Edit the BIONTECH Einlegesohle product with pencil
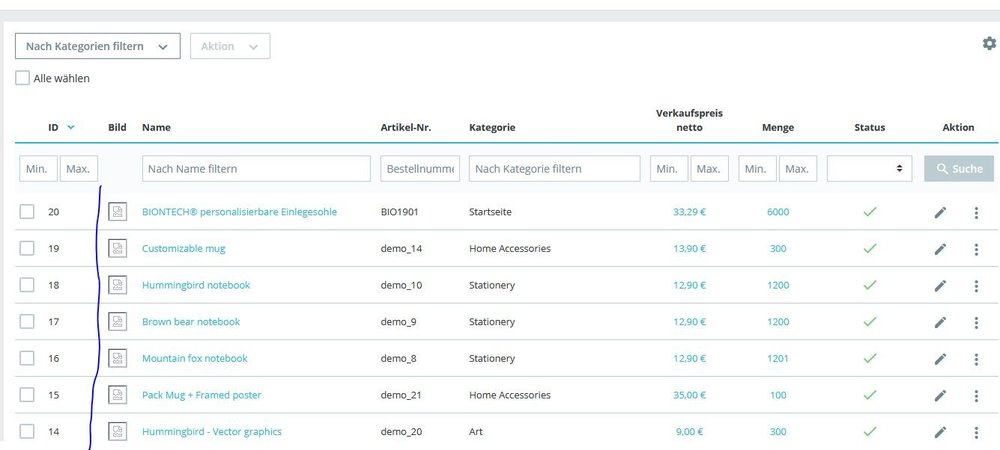Image resolution: width=1000 pixels, height=450 pixels. [x=940, y=212]
